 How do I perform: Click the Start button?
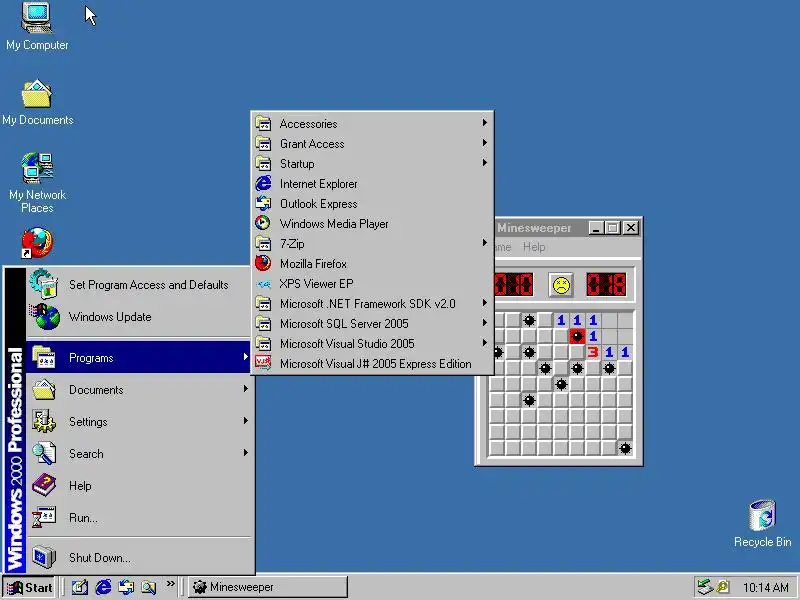click(29, 587)
